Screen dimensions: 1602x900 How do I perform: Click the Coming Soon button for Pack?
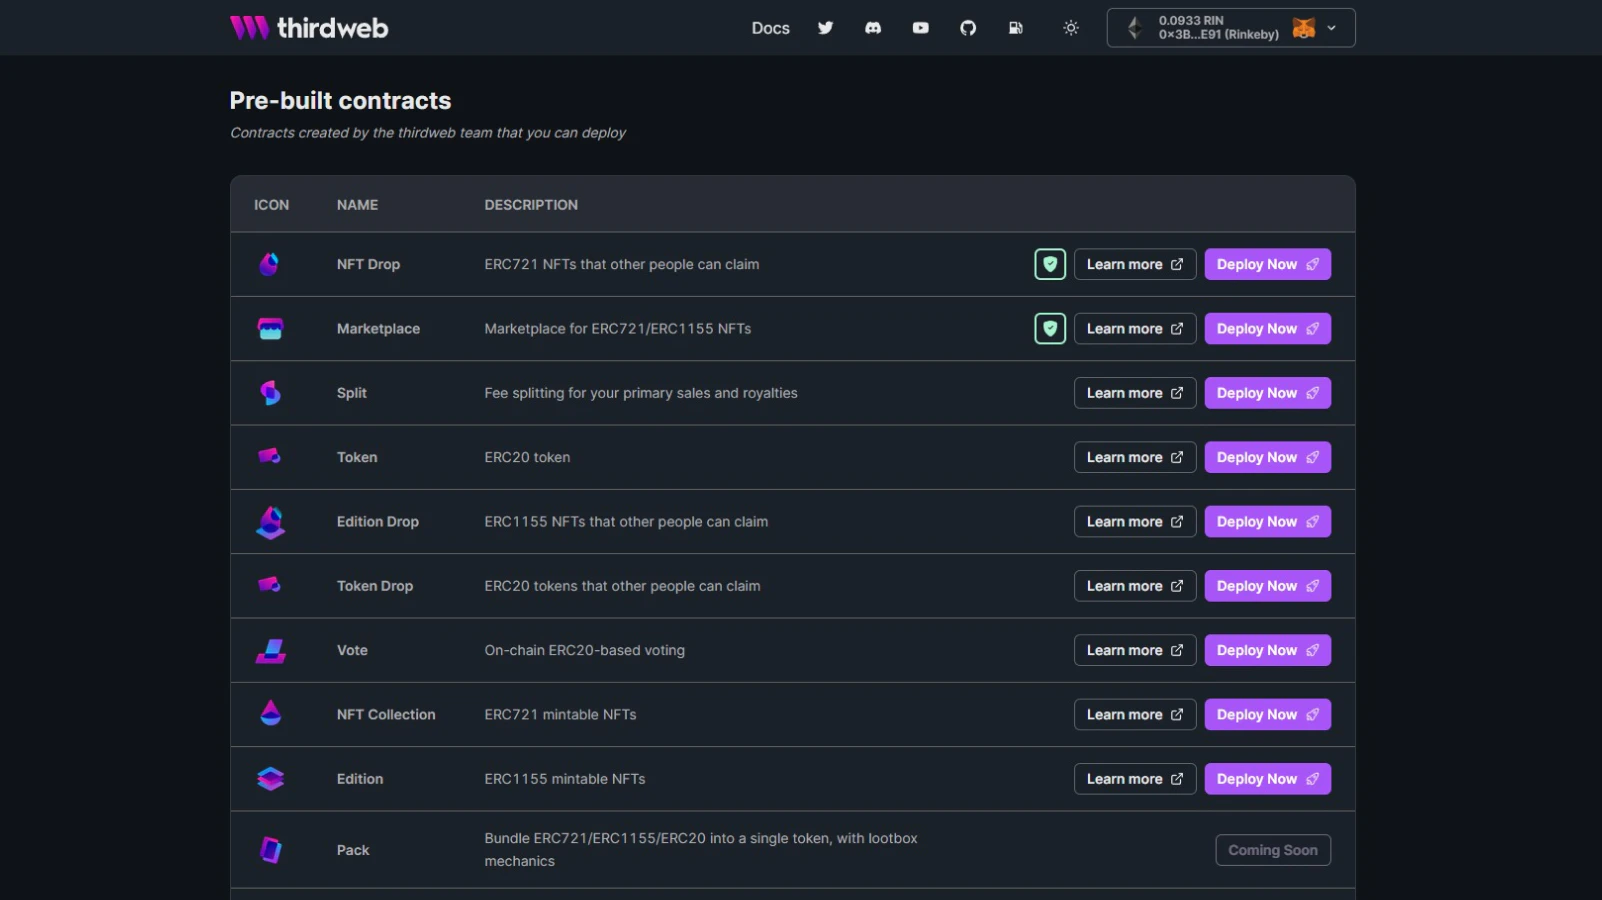(1273, 850)
